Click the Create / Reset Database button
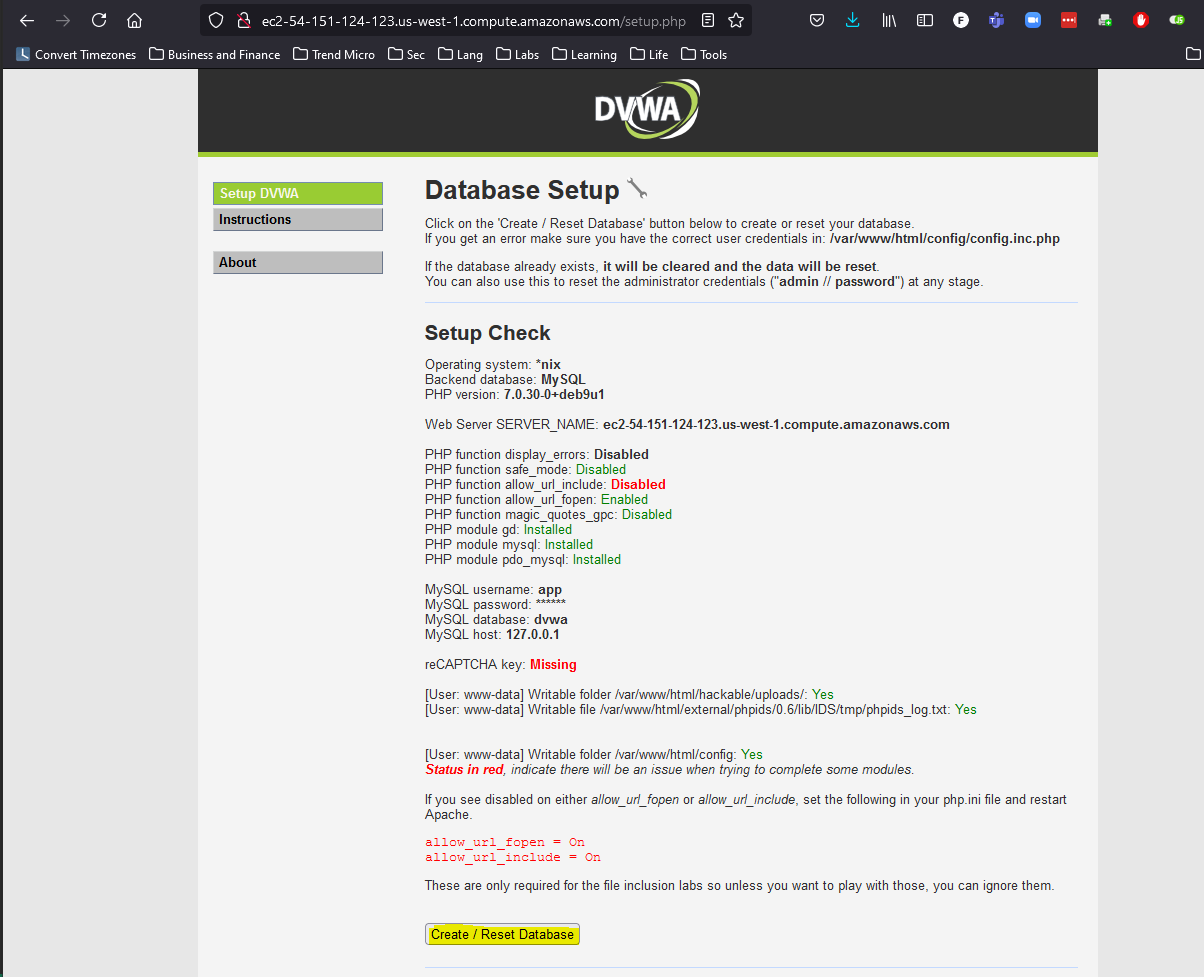 point(502,934)
